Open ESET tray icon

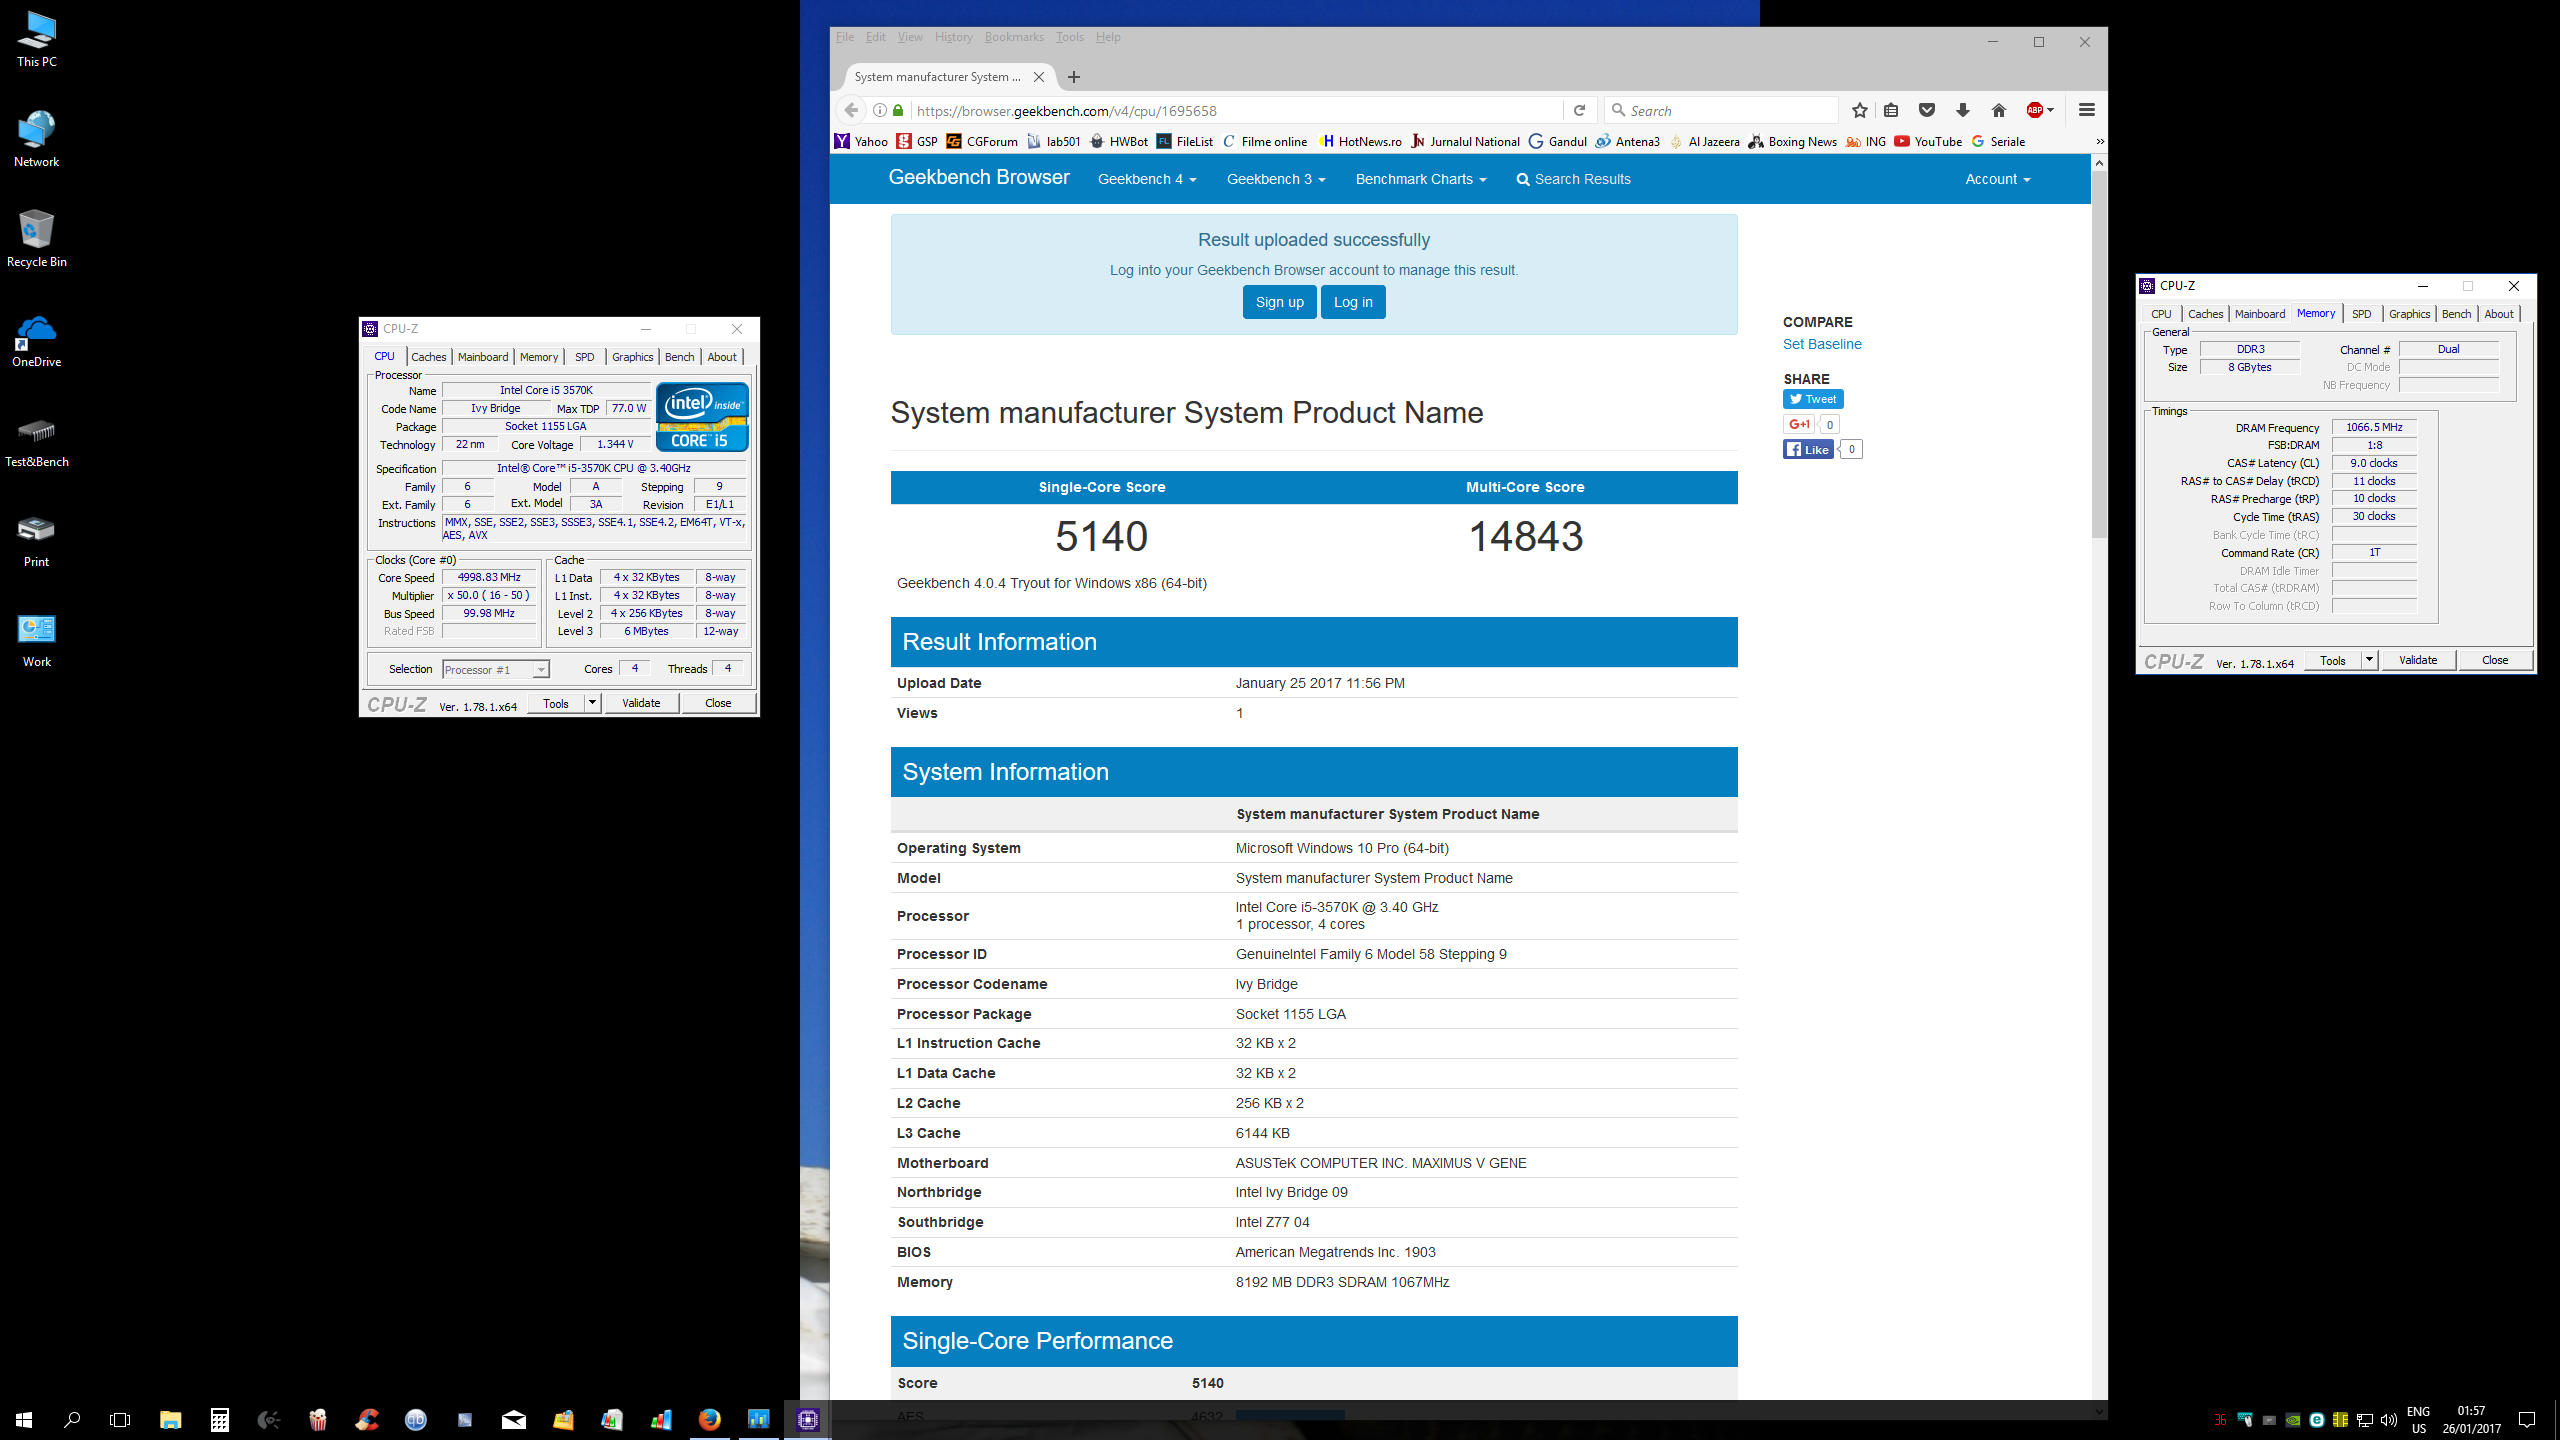[x=2316, y=1420]
